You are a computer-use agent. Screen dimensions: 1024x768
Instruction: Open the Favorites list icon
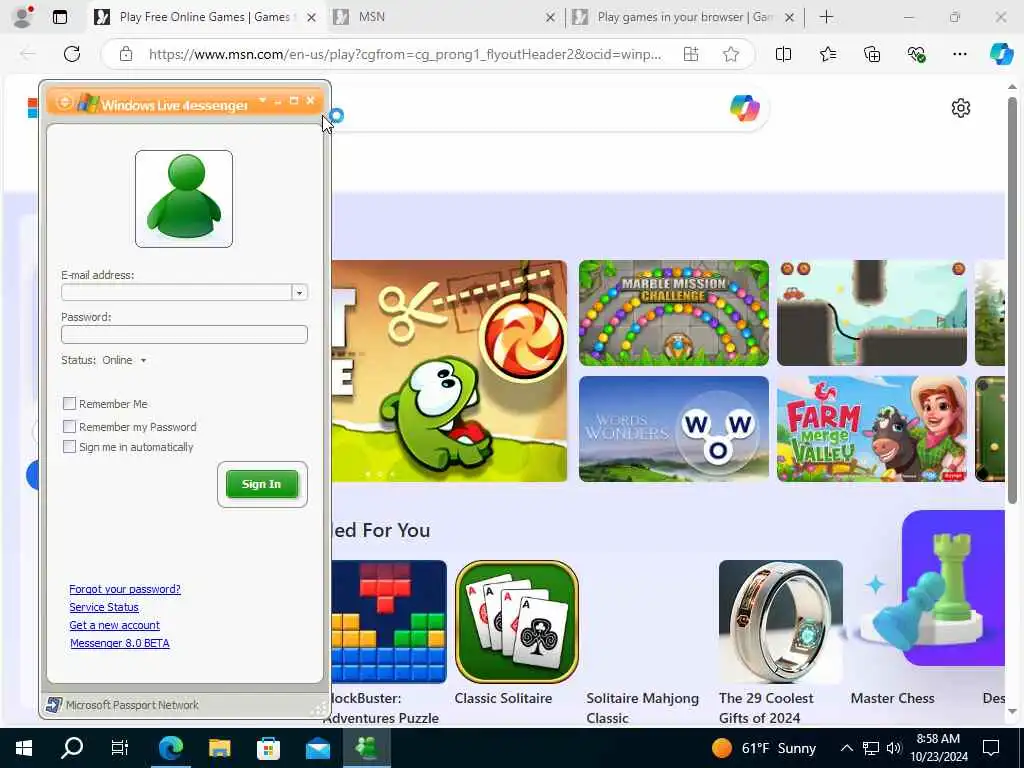[x=827, y=54]
